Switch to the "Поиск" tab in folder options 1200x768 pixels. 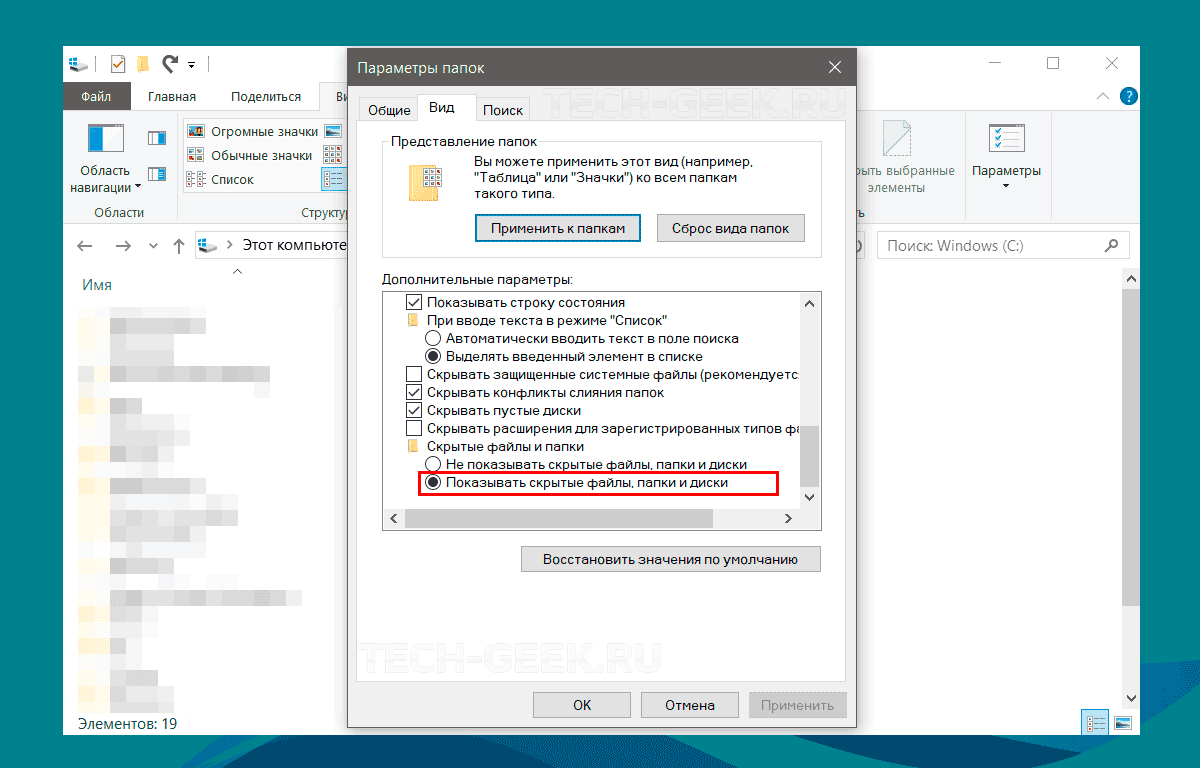pos(503,110)
